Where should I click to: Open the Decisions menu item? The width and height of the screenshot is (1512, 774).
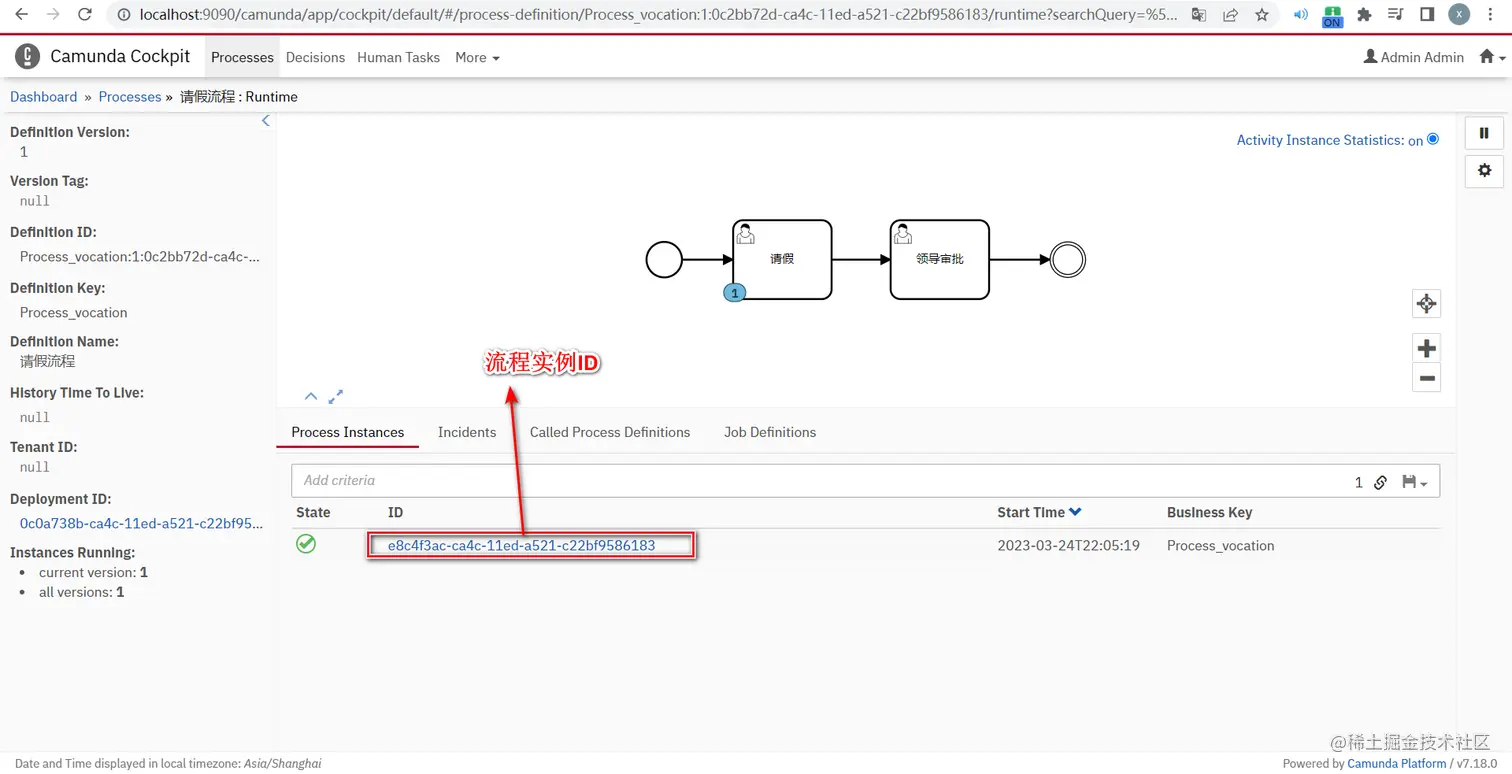(315, 57)
